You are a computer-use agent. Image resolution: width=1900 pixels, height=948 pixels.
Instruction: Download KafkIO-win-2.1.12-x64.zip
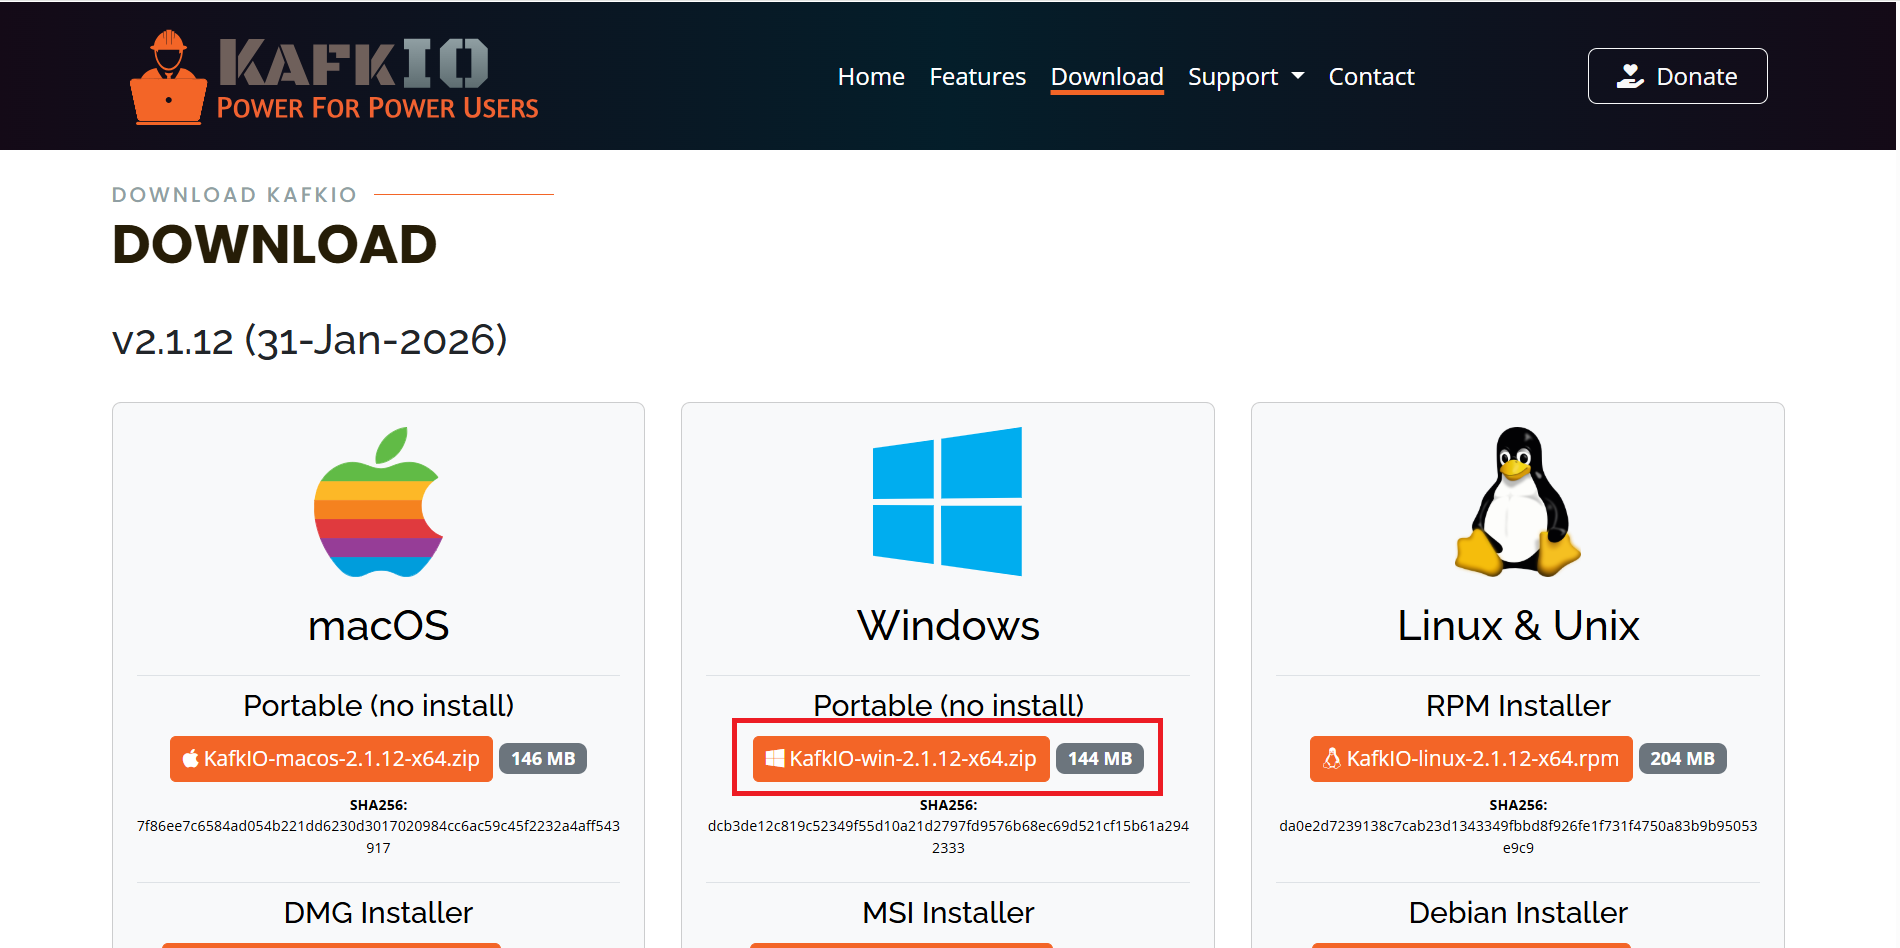click(901, 759)
